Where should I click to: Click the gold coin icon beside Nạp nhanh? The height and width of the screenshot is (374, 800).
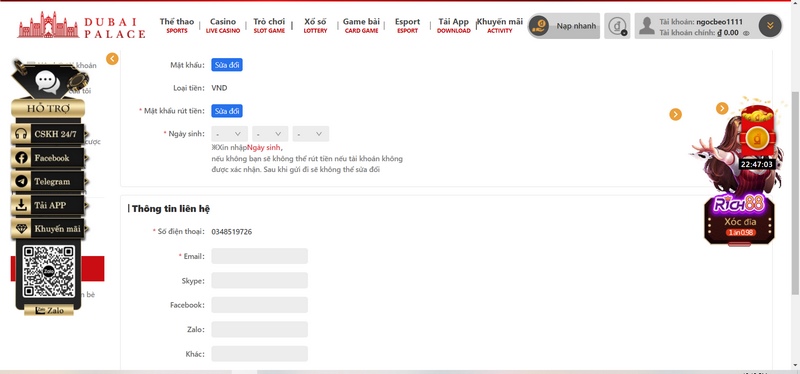coord(539,26)
